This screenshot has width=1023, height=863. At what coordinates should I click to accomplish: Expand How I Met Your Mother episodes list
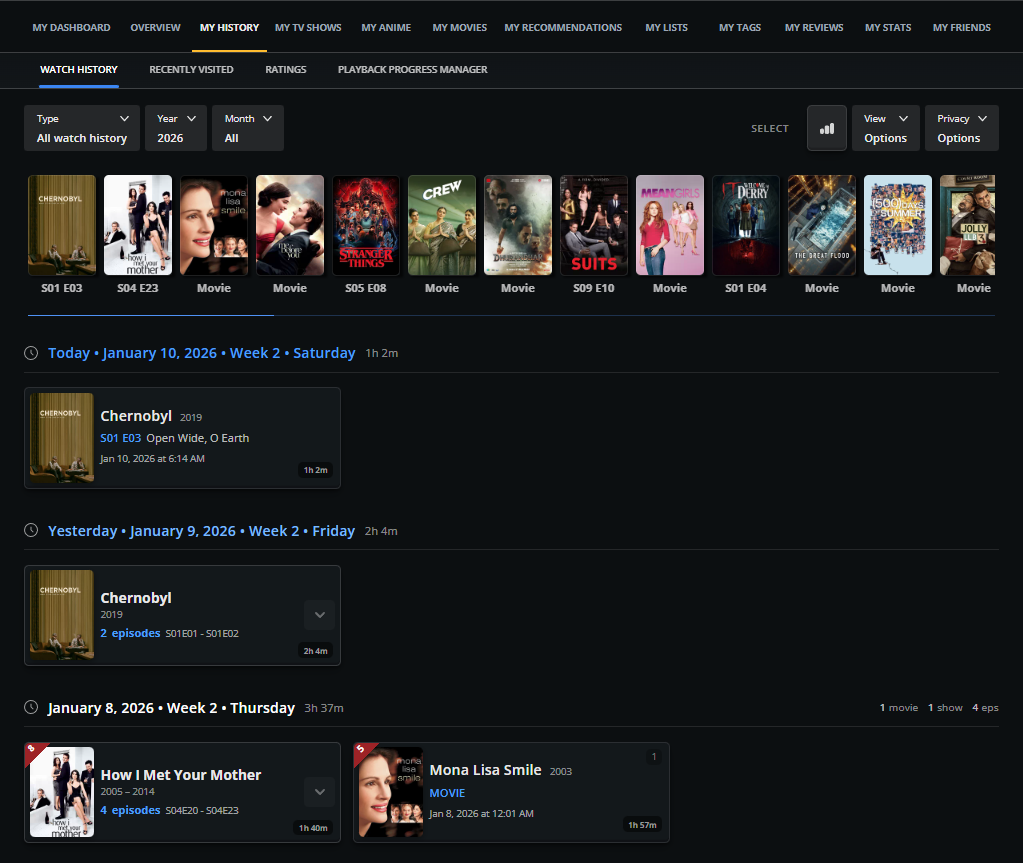click(x=319, y=792)
